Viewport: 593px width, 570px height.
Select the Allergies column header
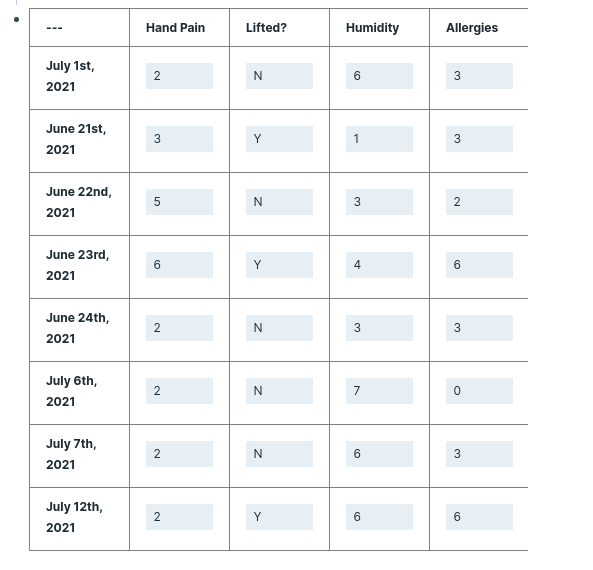coord(472,28)
